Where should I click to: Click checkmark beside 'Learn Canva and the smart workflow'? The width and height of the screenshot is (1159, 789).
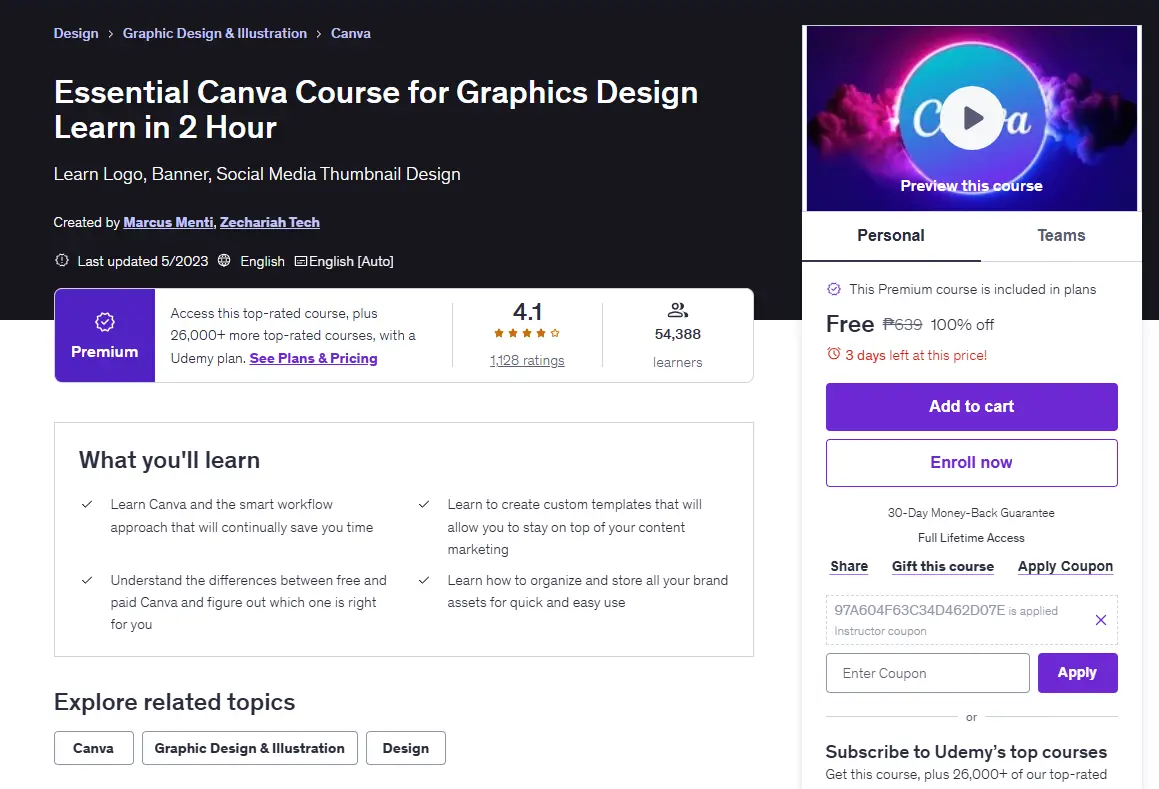(x=86, y=504)
